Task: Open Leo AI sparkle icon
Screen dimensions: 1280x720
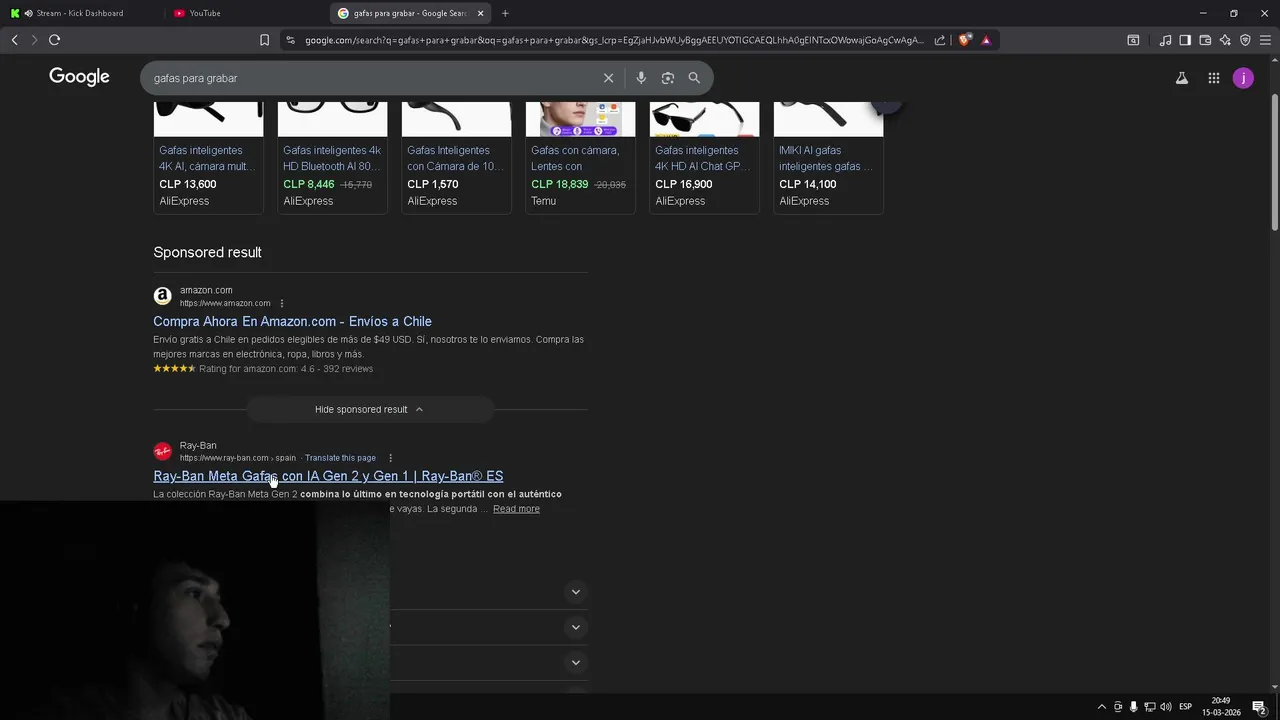Action: (x=1225, y=40)
